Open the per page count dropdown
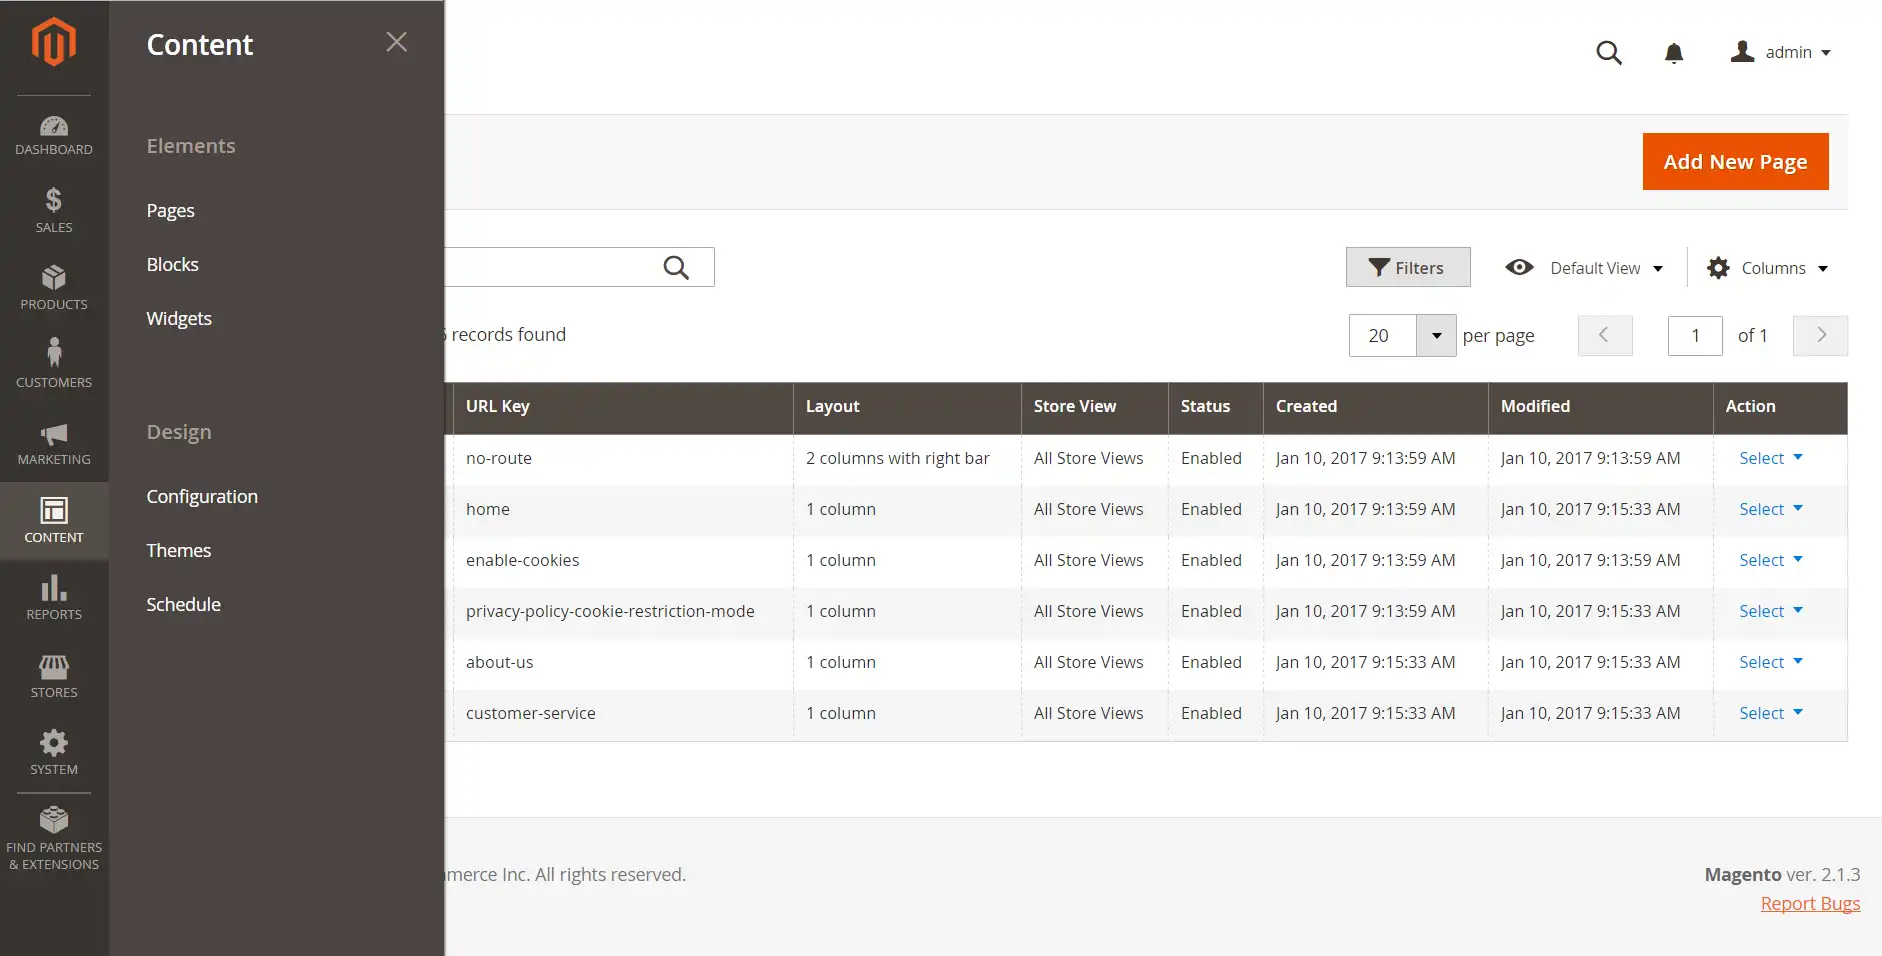Image resolution: width=1882 pixels, height=956 pixels. (x=1436, y=336)
